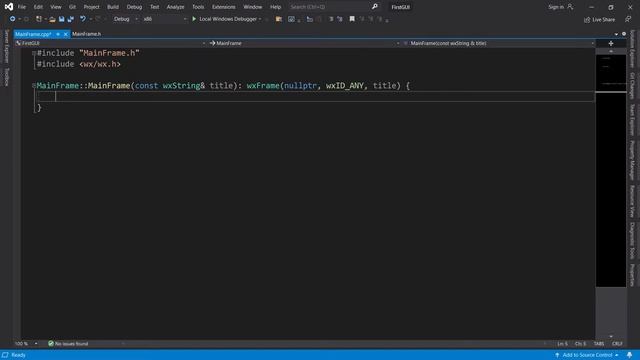Screen dimensions: 640x360
Task: Click the scroll down arrow of the editor
Action: pos(611,336)
